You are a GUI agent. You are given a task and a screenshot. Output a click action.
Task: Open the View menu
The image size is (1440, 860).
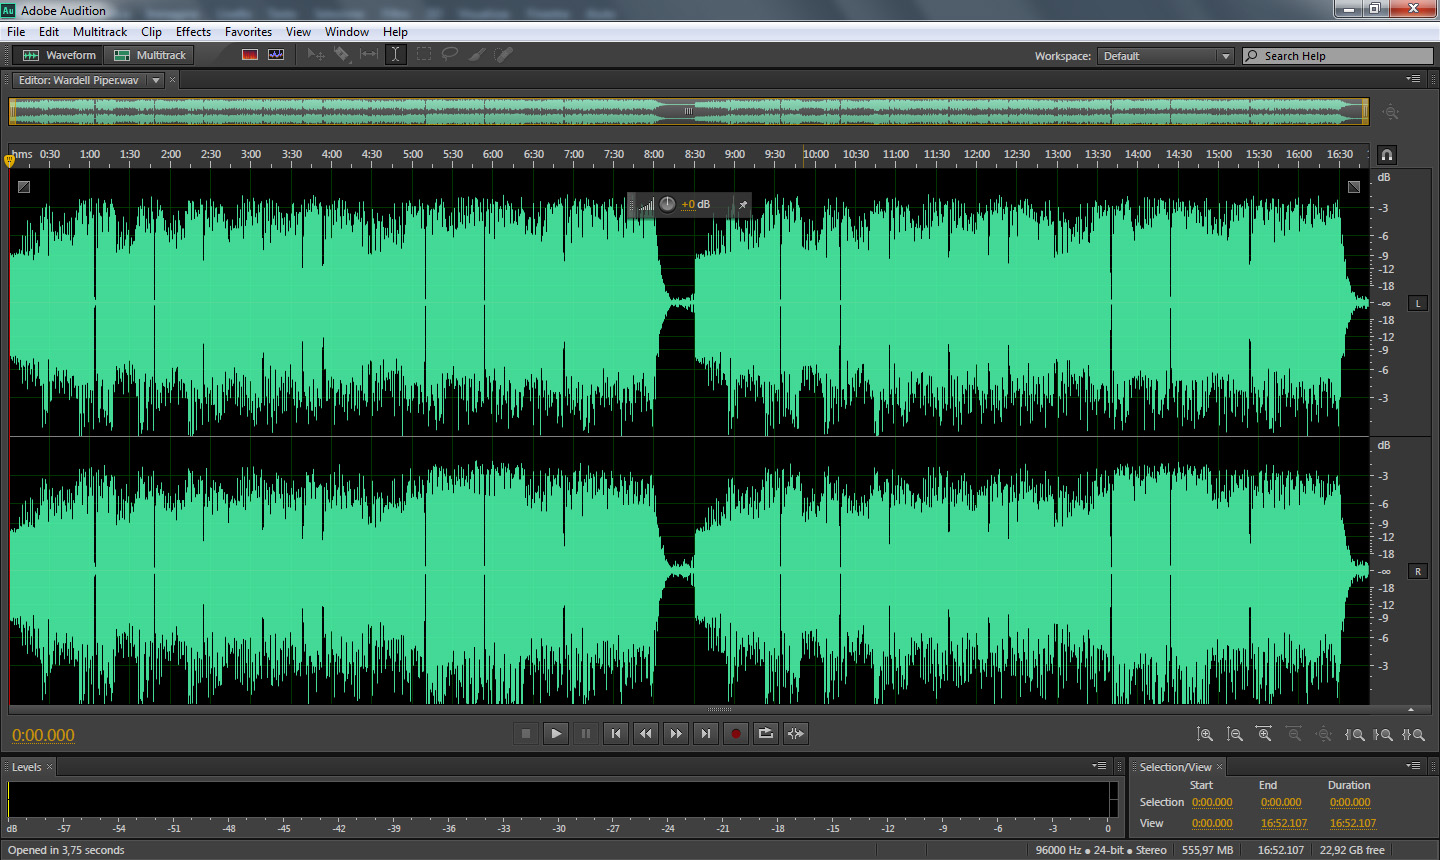[298, 32]
